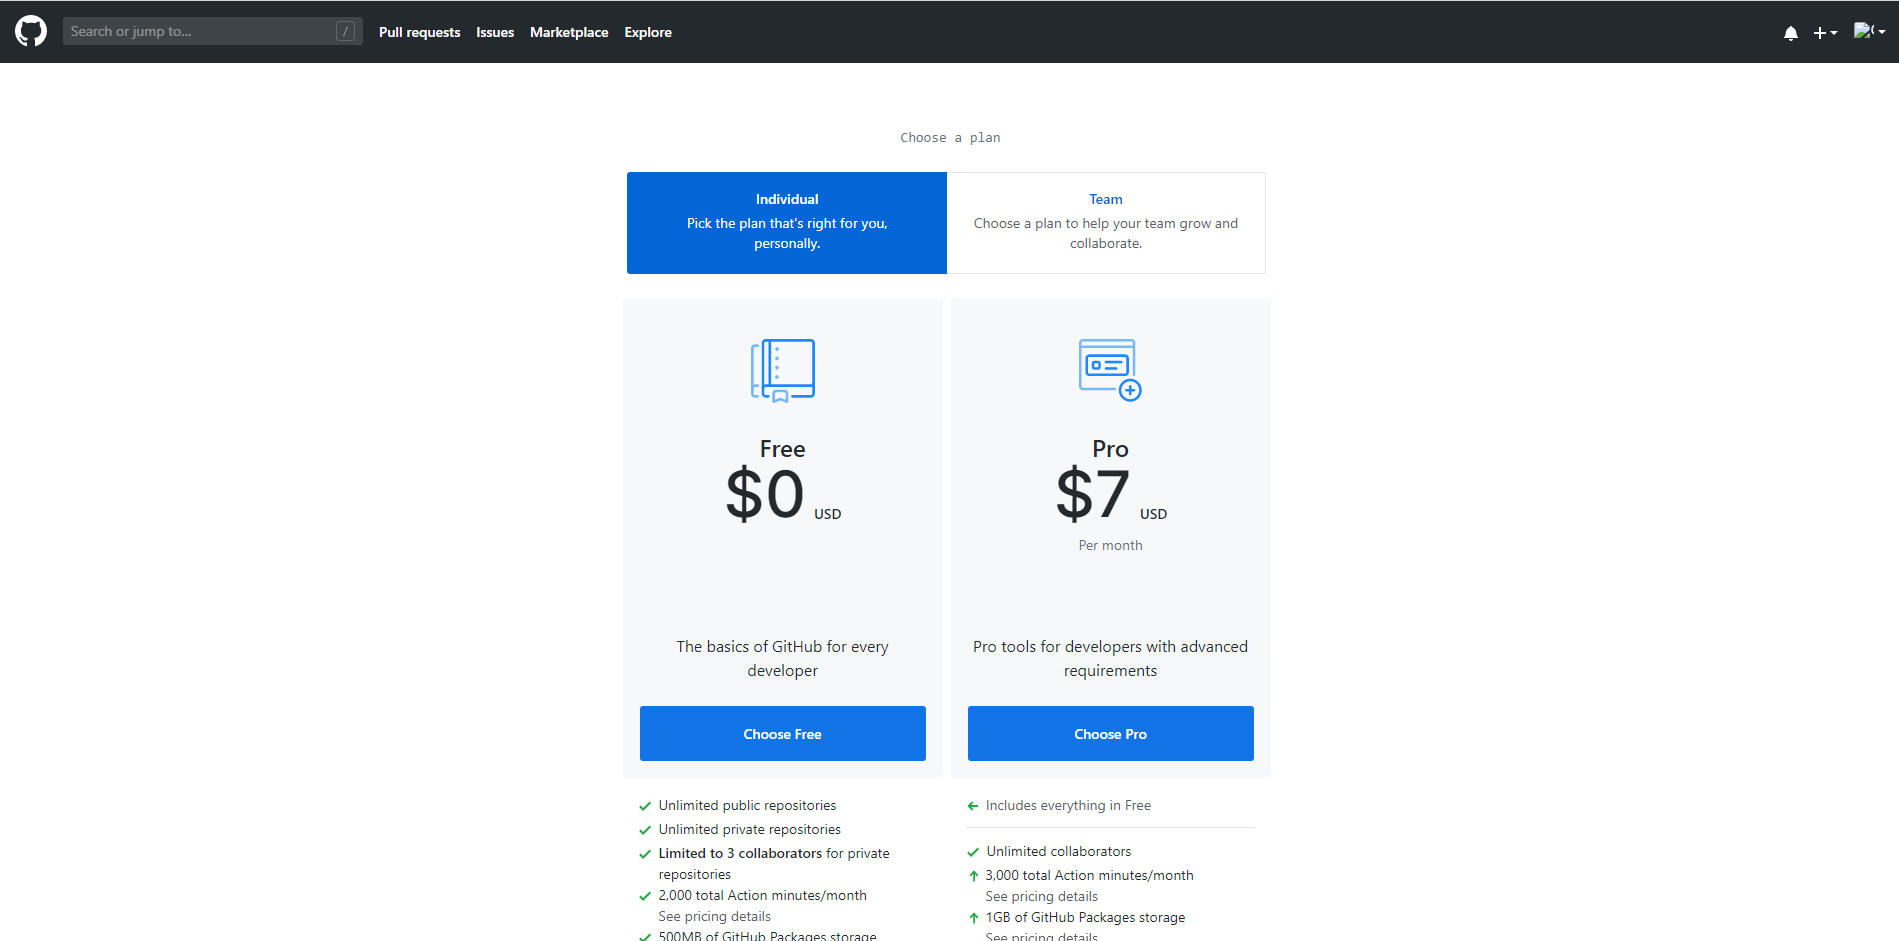Click the "Per month" label
Screen dimensions: 1899x941
(1111, 545)
